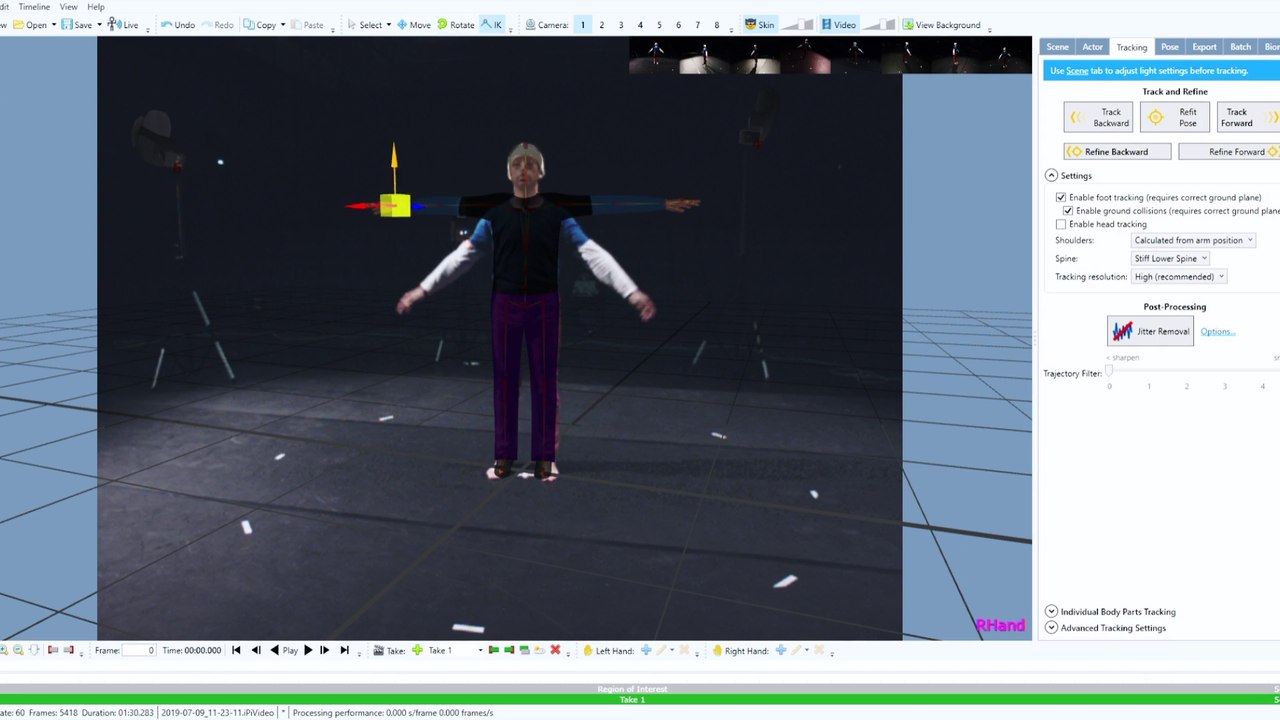Open the Tracking resolution dropdown
The image size is (1280, 720).
point(1179,276)
